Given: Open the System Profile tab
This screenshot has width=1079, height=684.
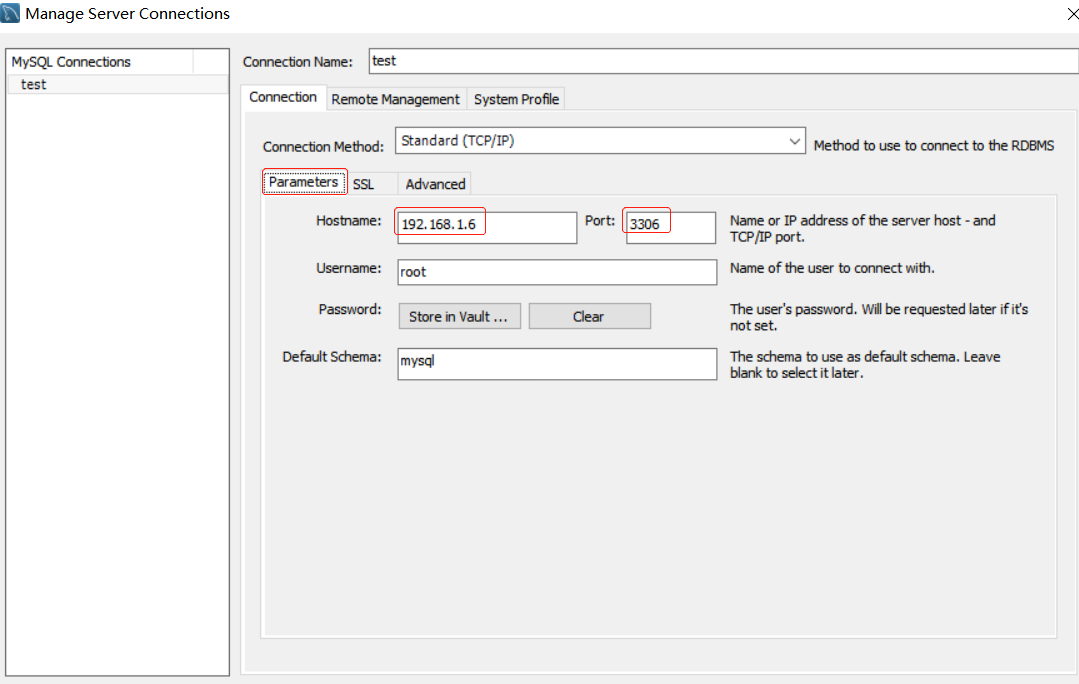Looking at the screenshot, I should 516,99.
